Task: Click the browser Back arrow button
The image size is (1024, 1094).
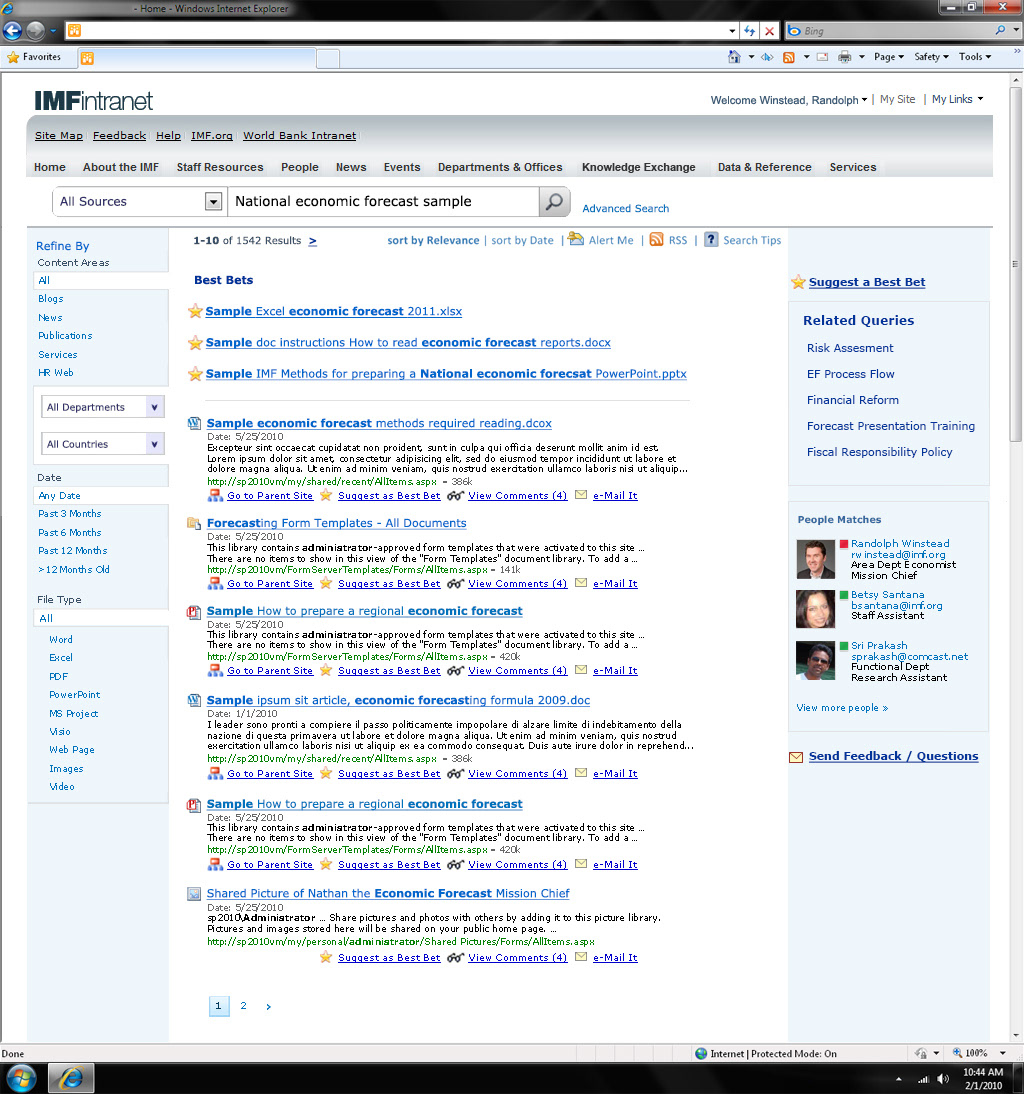Action: click(x=13, y=31)
